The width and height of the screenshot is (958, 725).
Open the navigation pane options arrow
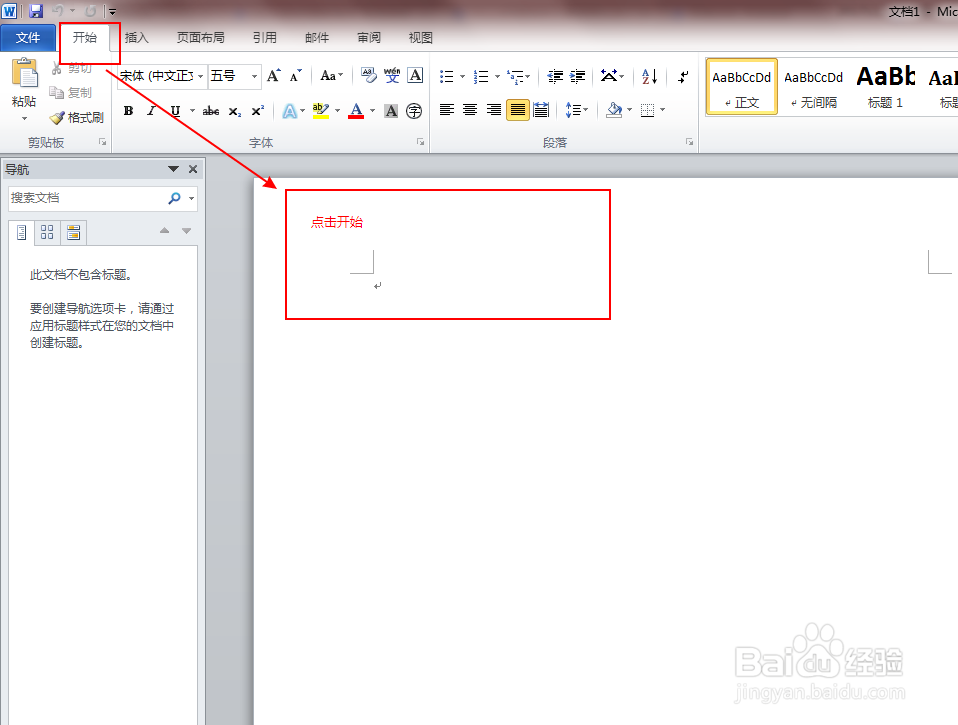pyautogui.click(x=174, y=169)
